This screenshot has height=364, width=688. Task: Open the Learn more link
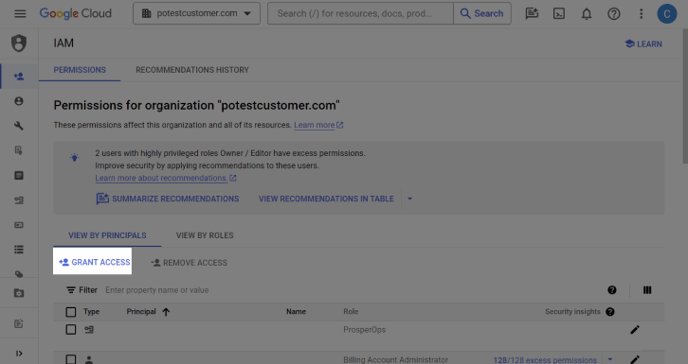coord(318,125)
